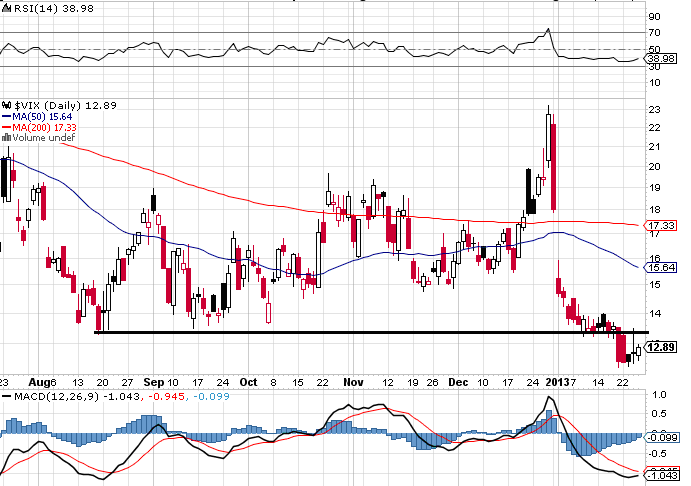Select the $VIX (Daily) 12.89 title
Image resolution: width=691 pixels, height=486 pixels.
65,105
